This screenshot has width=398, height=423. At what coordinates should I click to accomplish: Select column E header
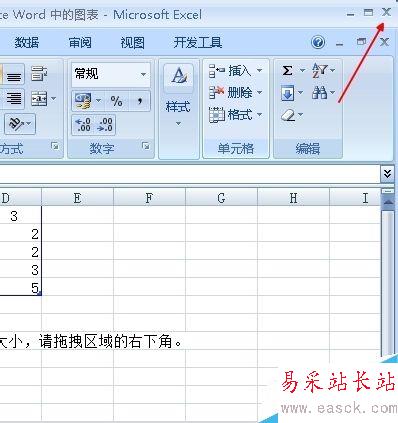coord(77,198)
